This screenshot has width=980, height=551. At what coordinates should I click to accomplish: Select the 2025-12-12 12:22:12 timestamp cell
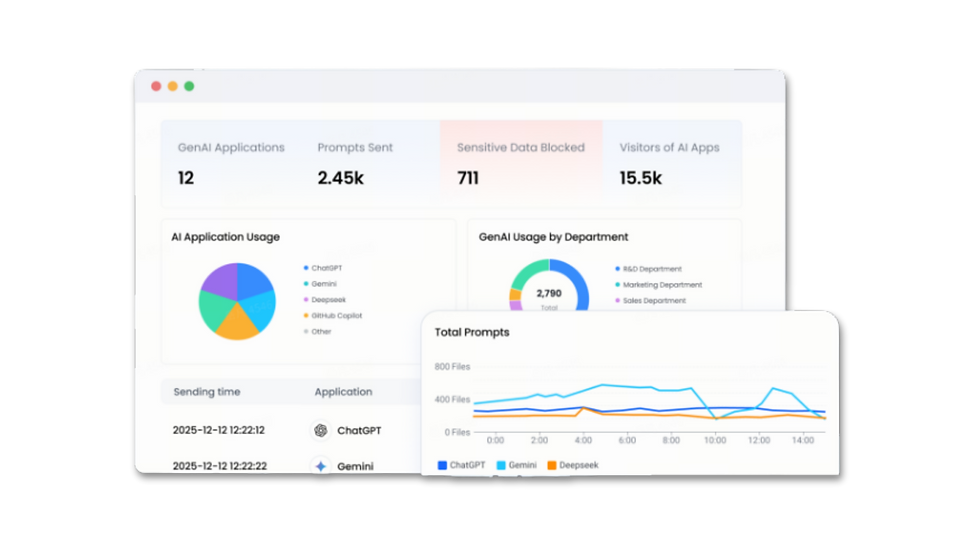point(219,430)
